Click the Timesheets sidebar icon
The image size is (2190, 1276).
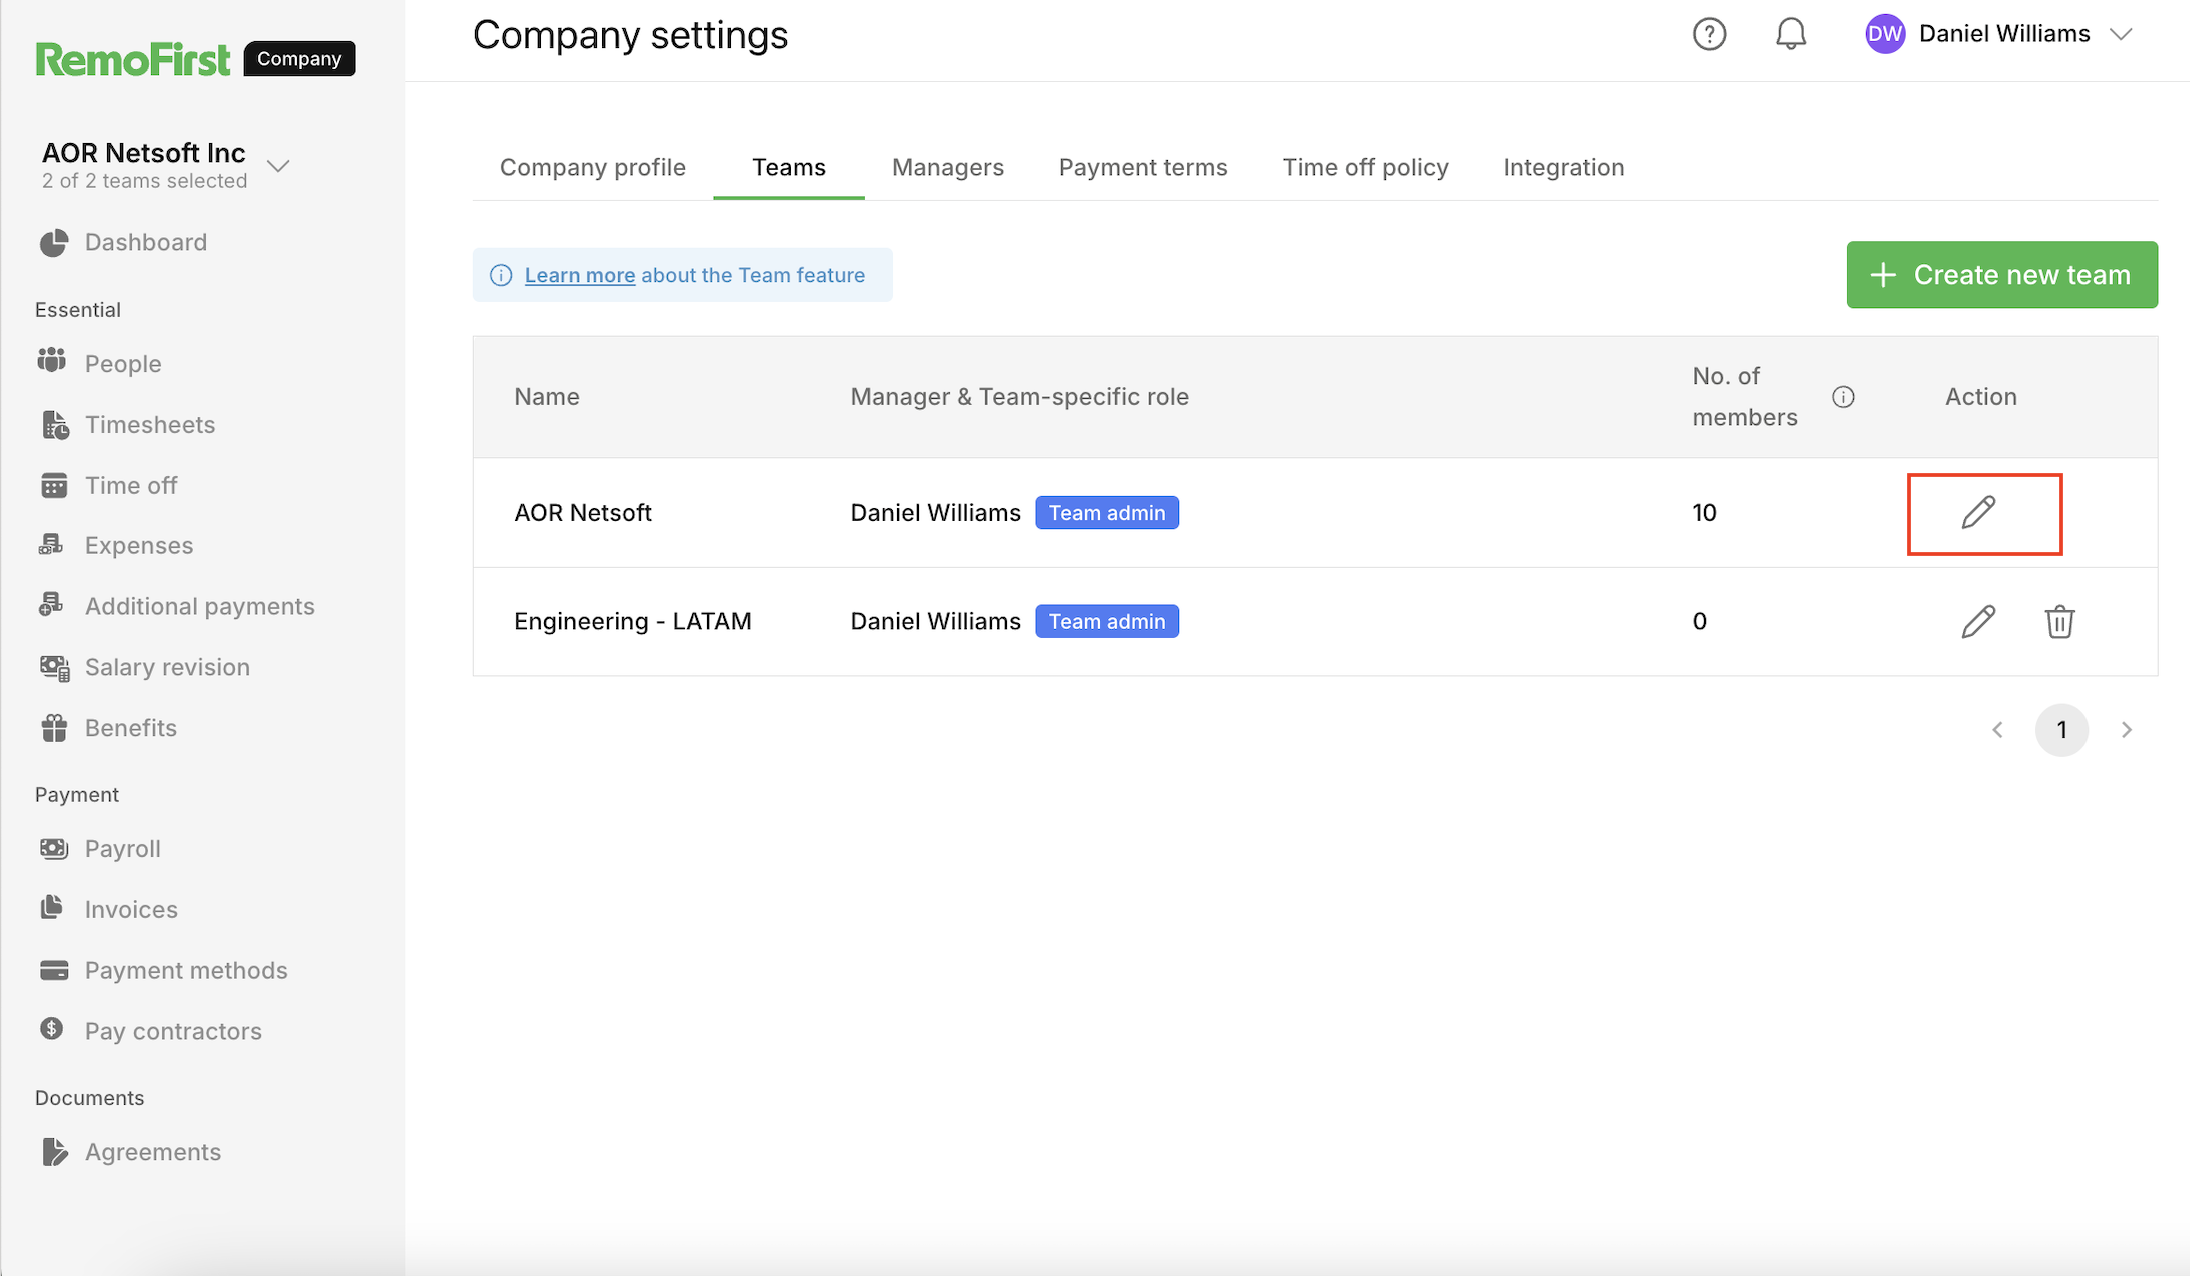(x=55, y=424)
